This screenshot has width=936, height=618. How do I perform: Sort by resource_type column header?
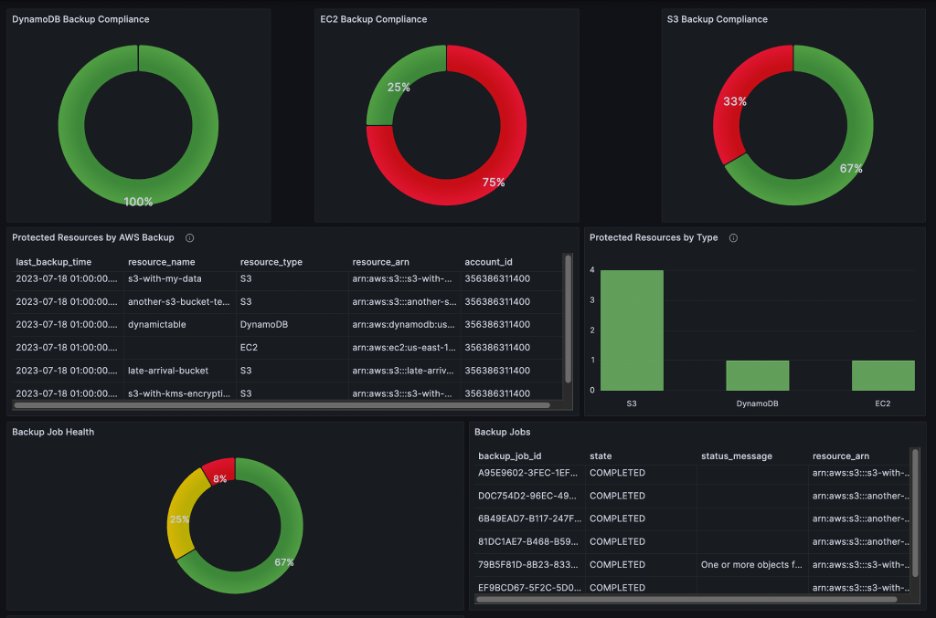(x=271, y=262)
